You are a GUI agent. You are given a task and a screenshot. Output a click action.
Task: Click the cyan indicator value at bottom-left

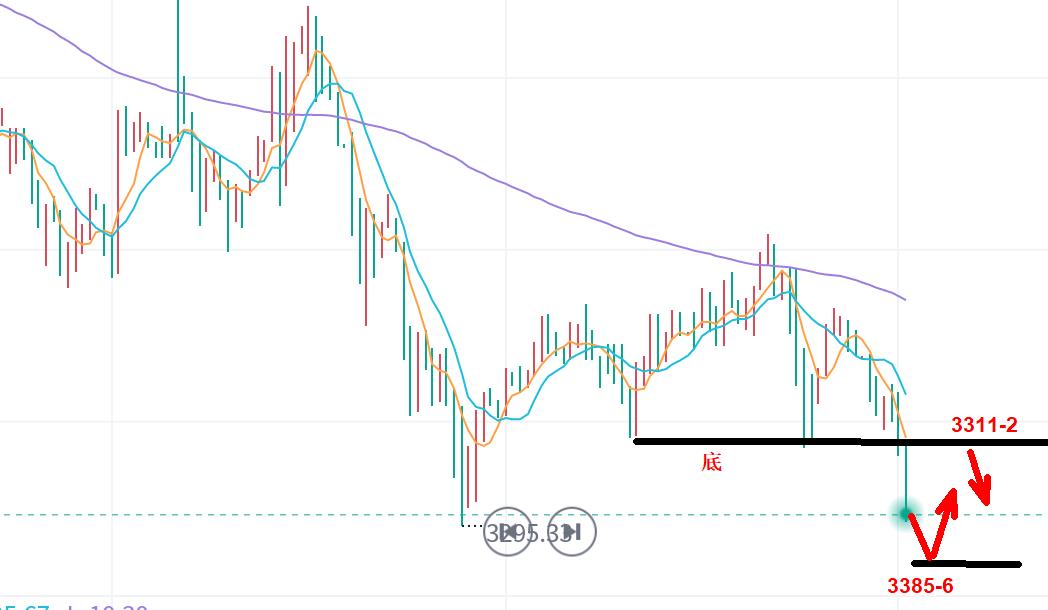pyautogui.click(x=28, y=607)
